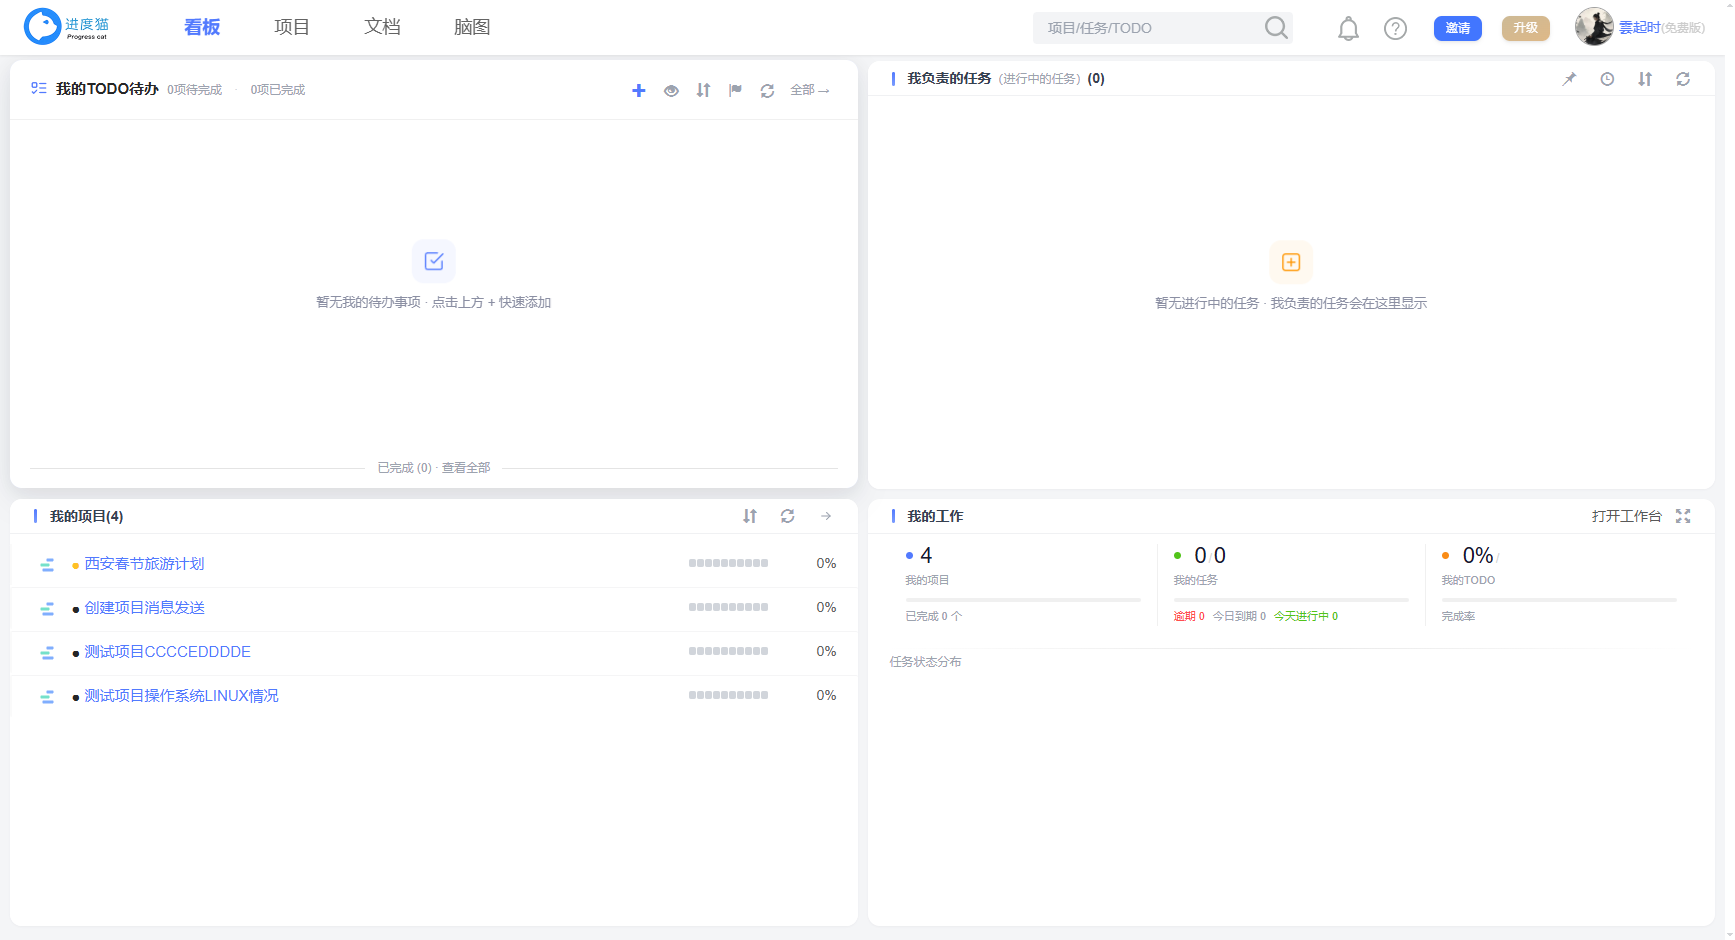Viewport: 1735px width, 940px height.
Task: Open project 西安春节旅游计划
Action: click(x=144, y=564)
